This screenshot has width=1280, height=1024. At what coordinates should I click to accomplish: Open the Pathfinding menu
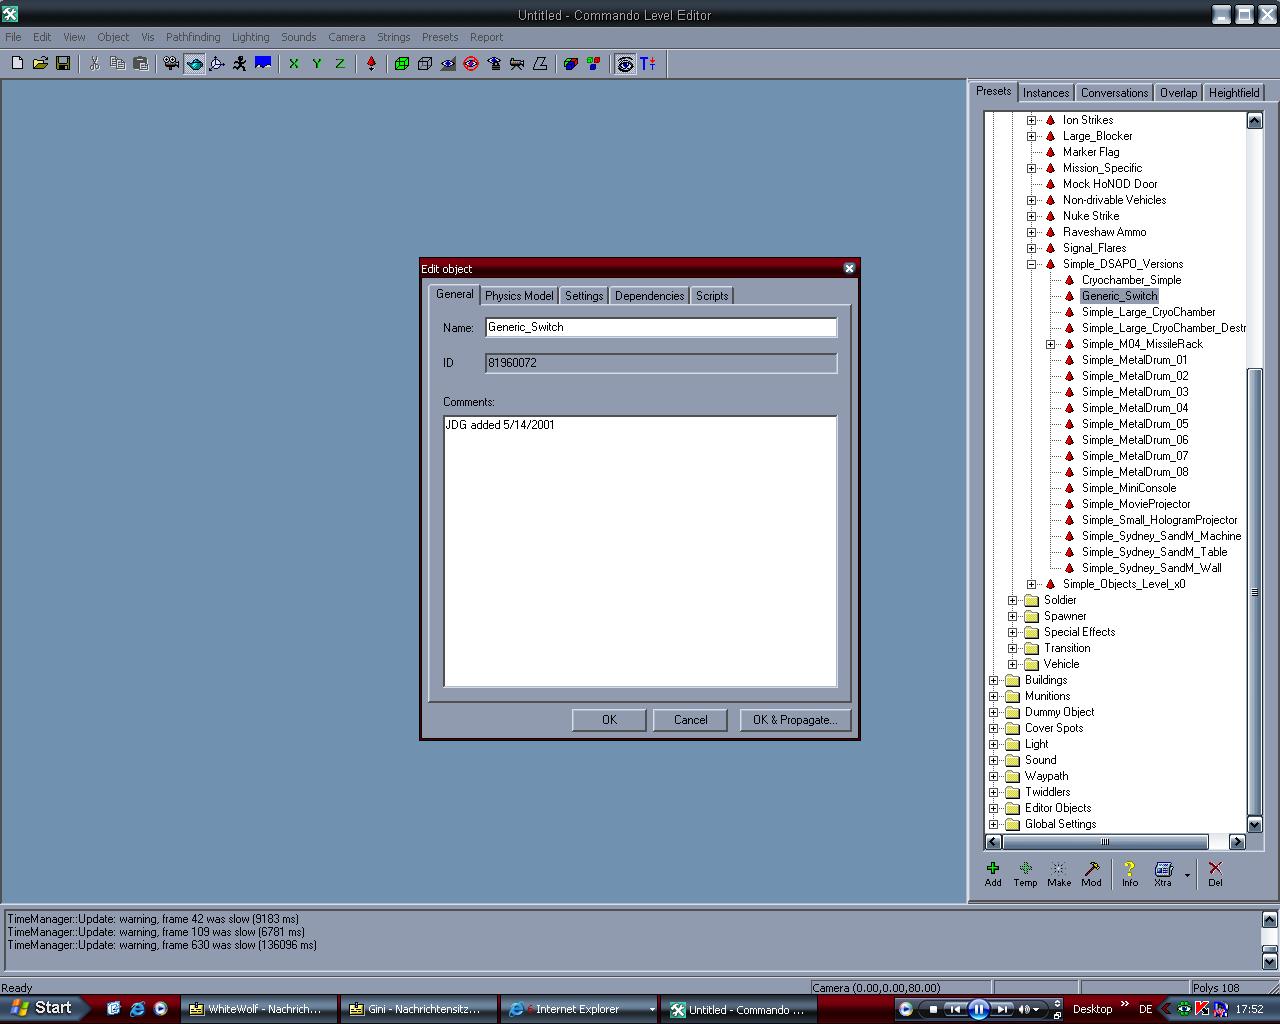point(193,37)
